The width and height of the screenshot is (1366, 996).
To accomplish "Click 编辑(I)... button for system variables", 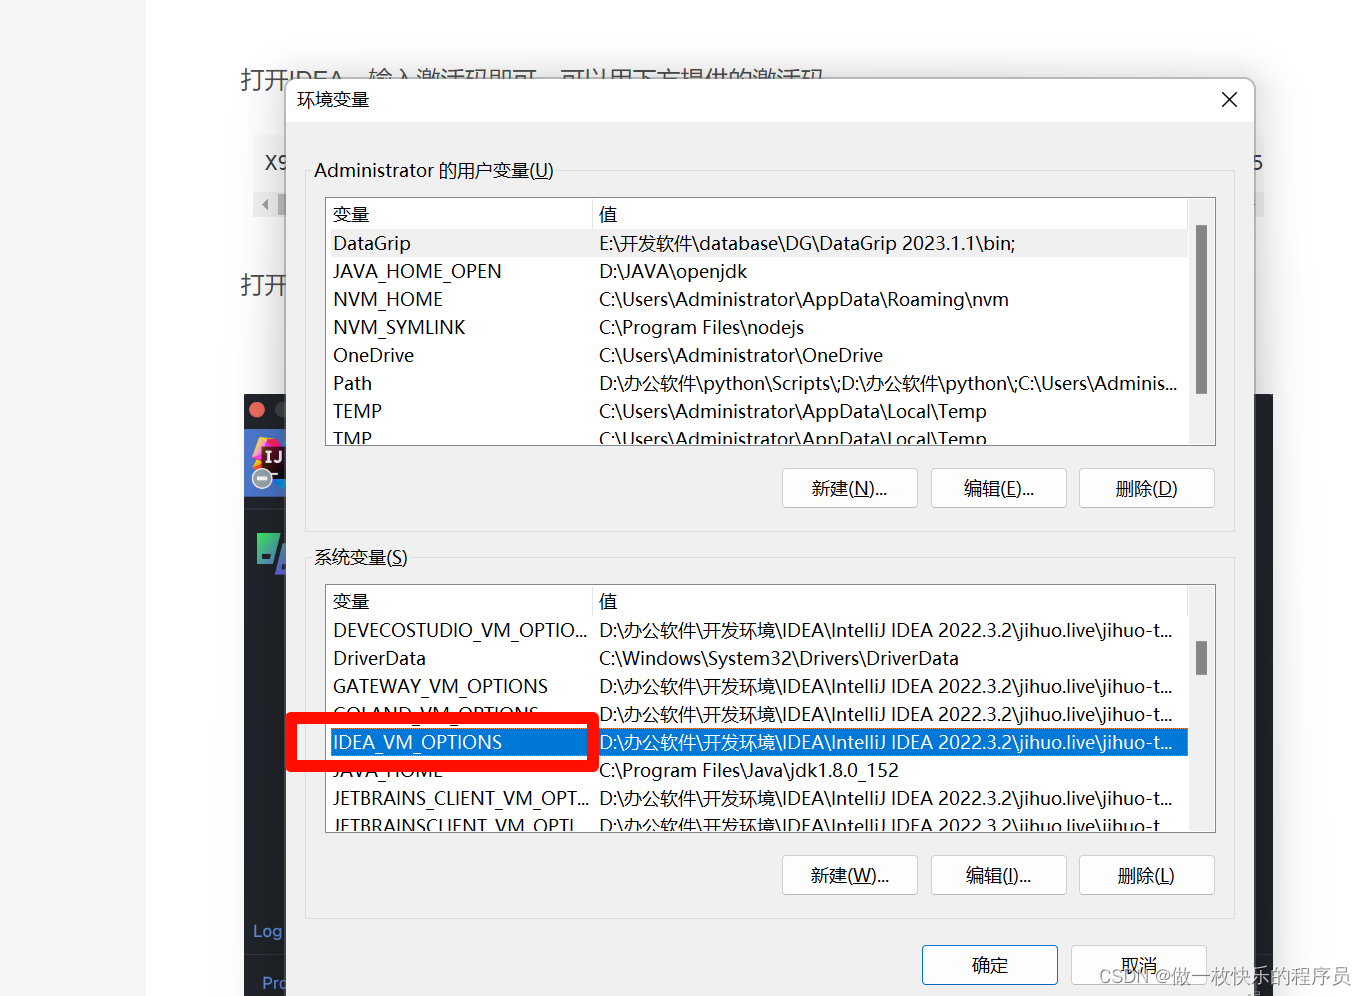I will point(998,876).
